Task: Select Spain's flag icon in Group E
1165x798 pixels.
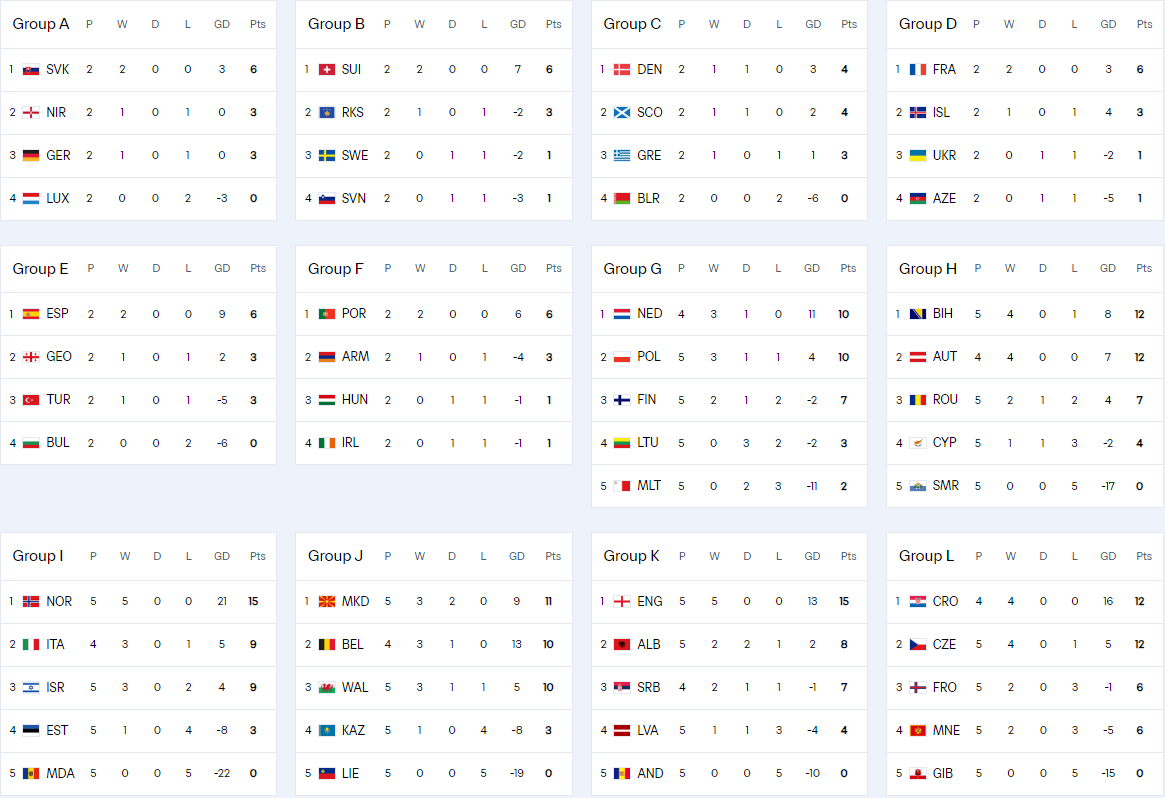Action: point(31,314)
